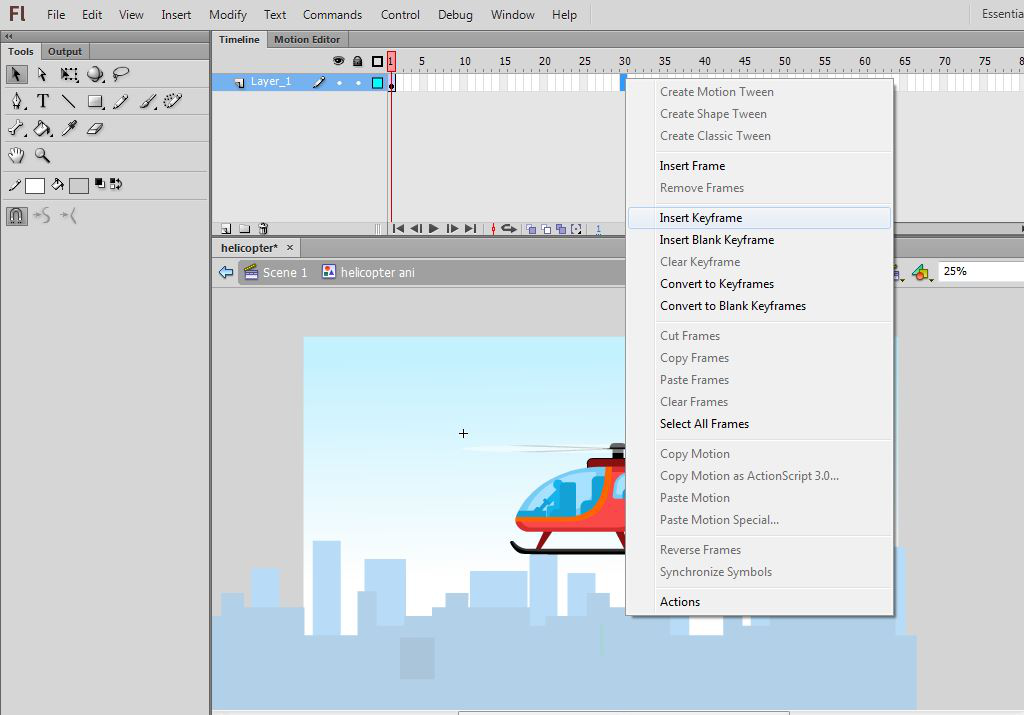Select the Text tool
This screenshot has width=1024, height=715.
coord(43,101)
